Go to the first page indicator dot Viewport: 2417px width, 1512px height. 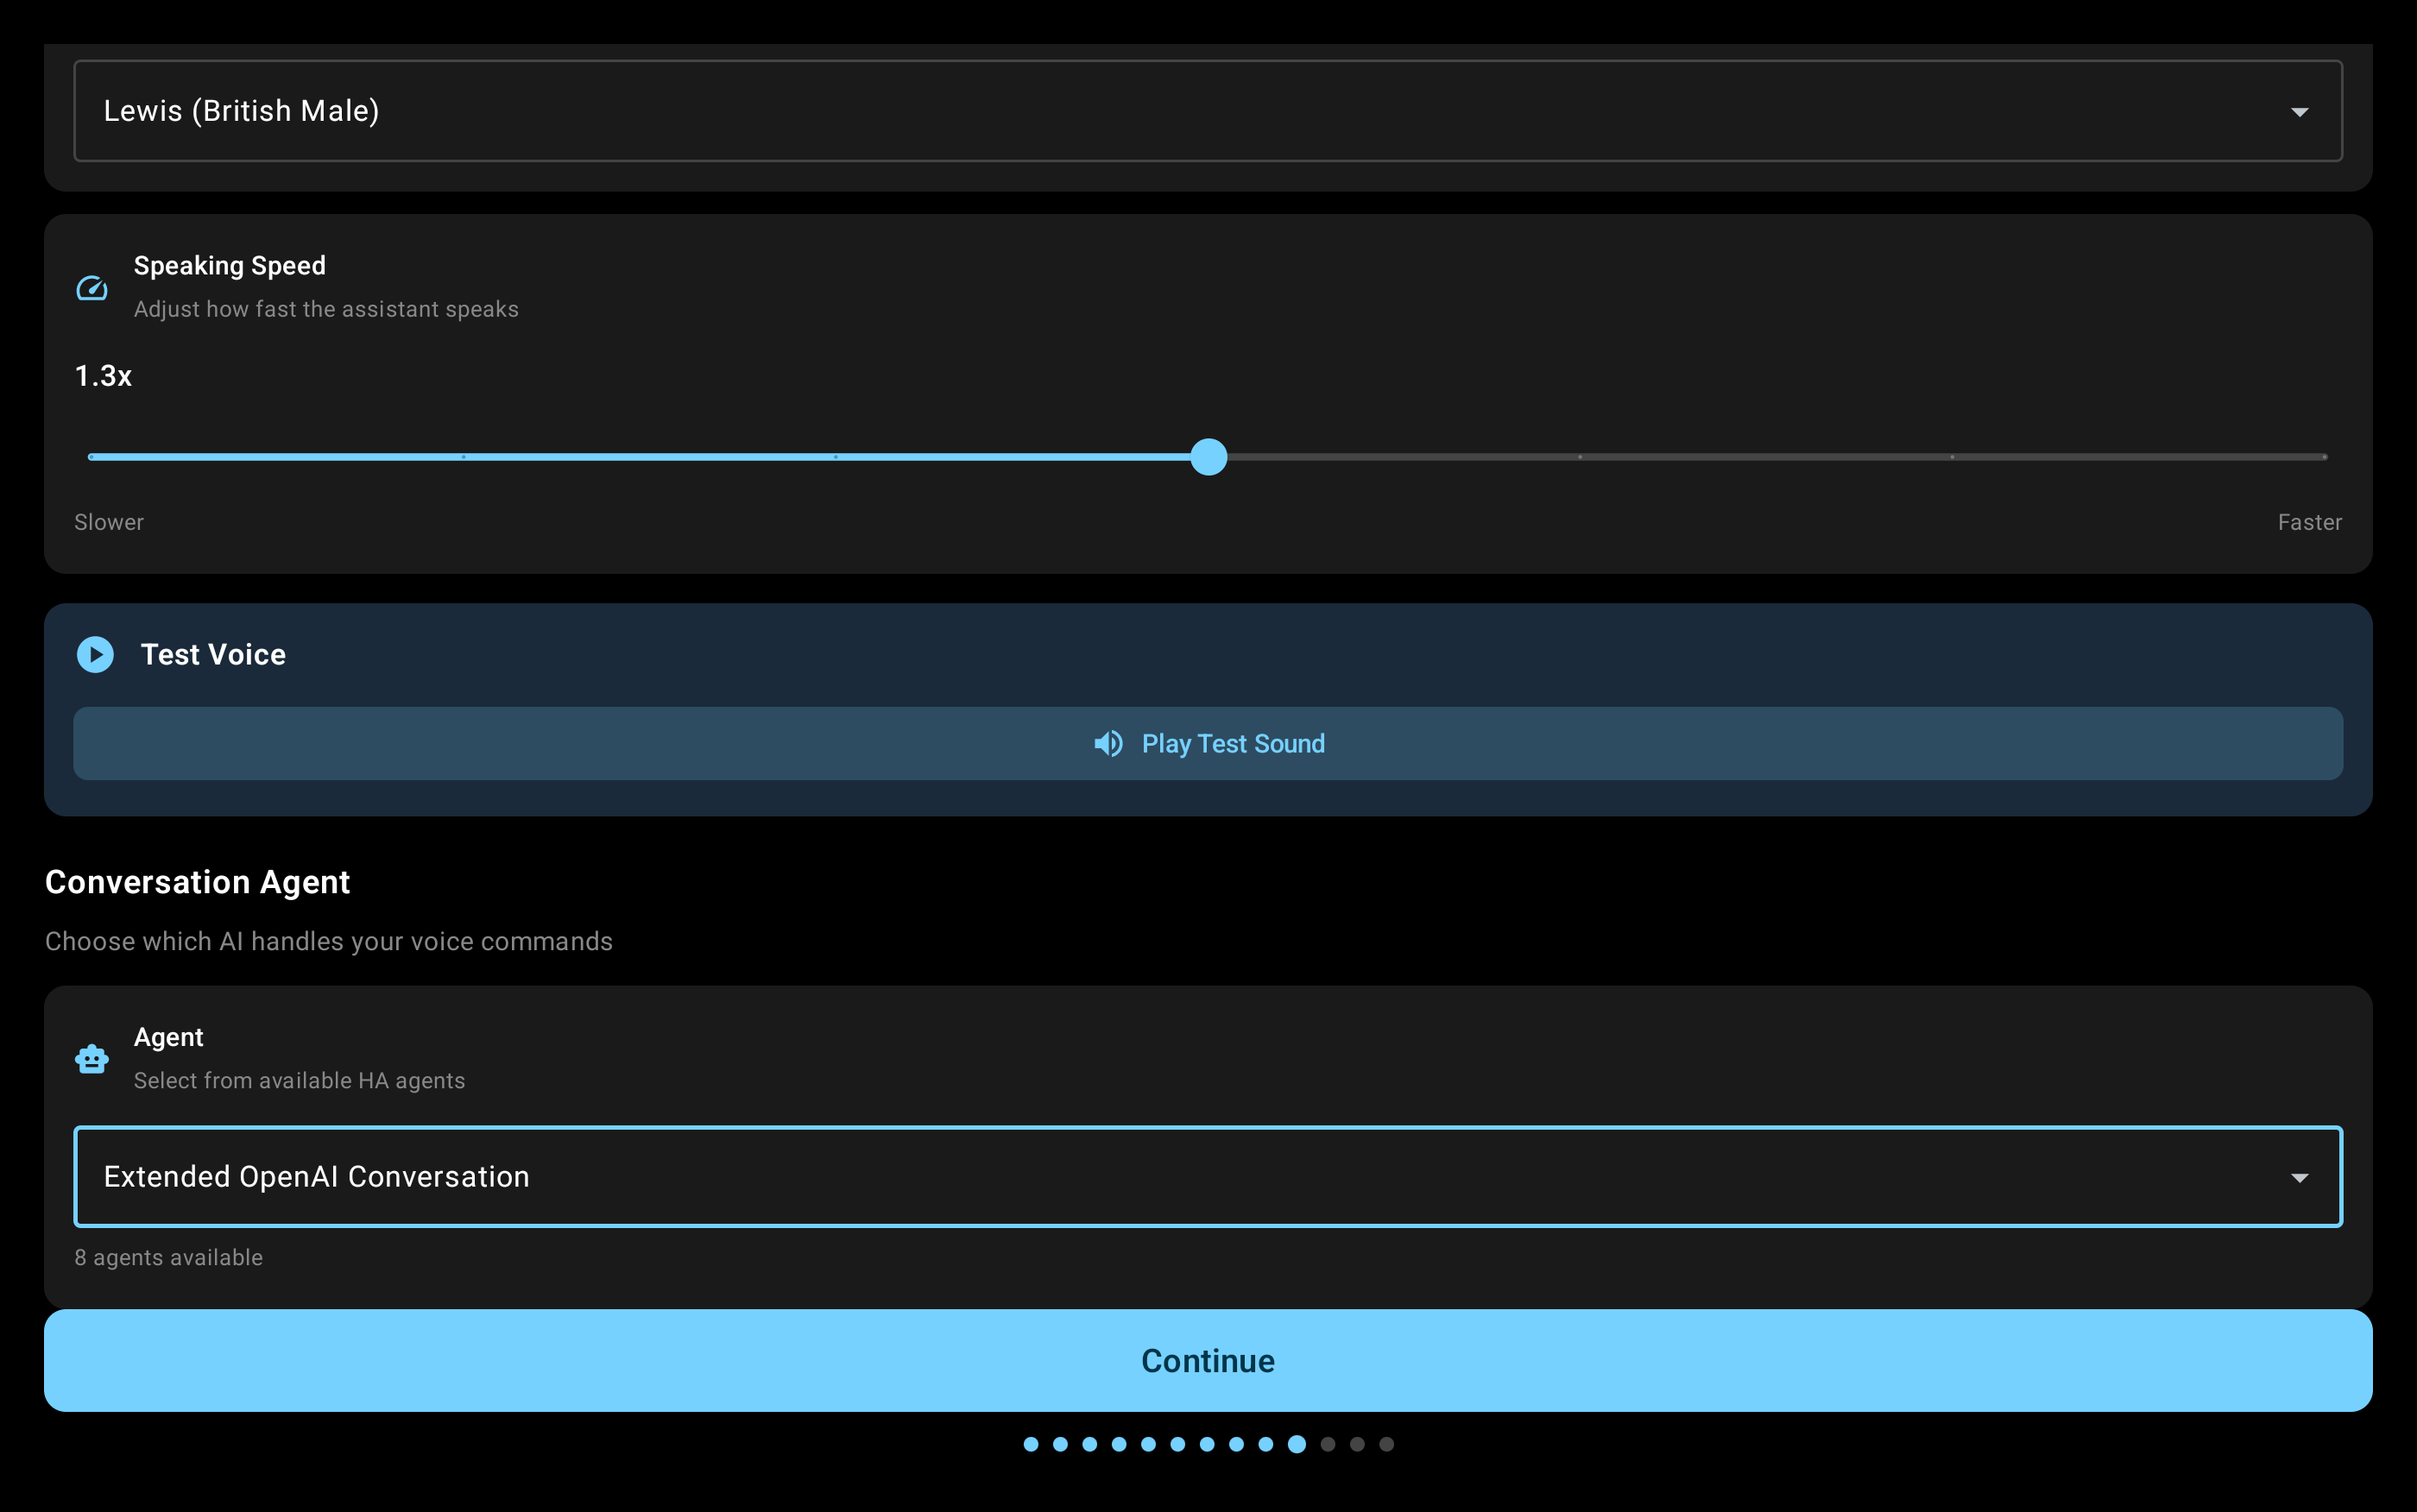coord(1031,1444)
